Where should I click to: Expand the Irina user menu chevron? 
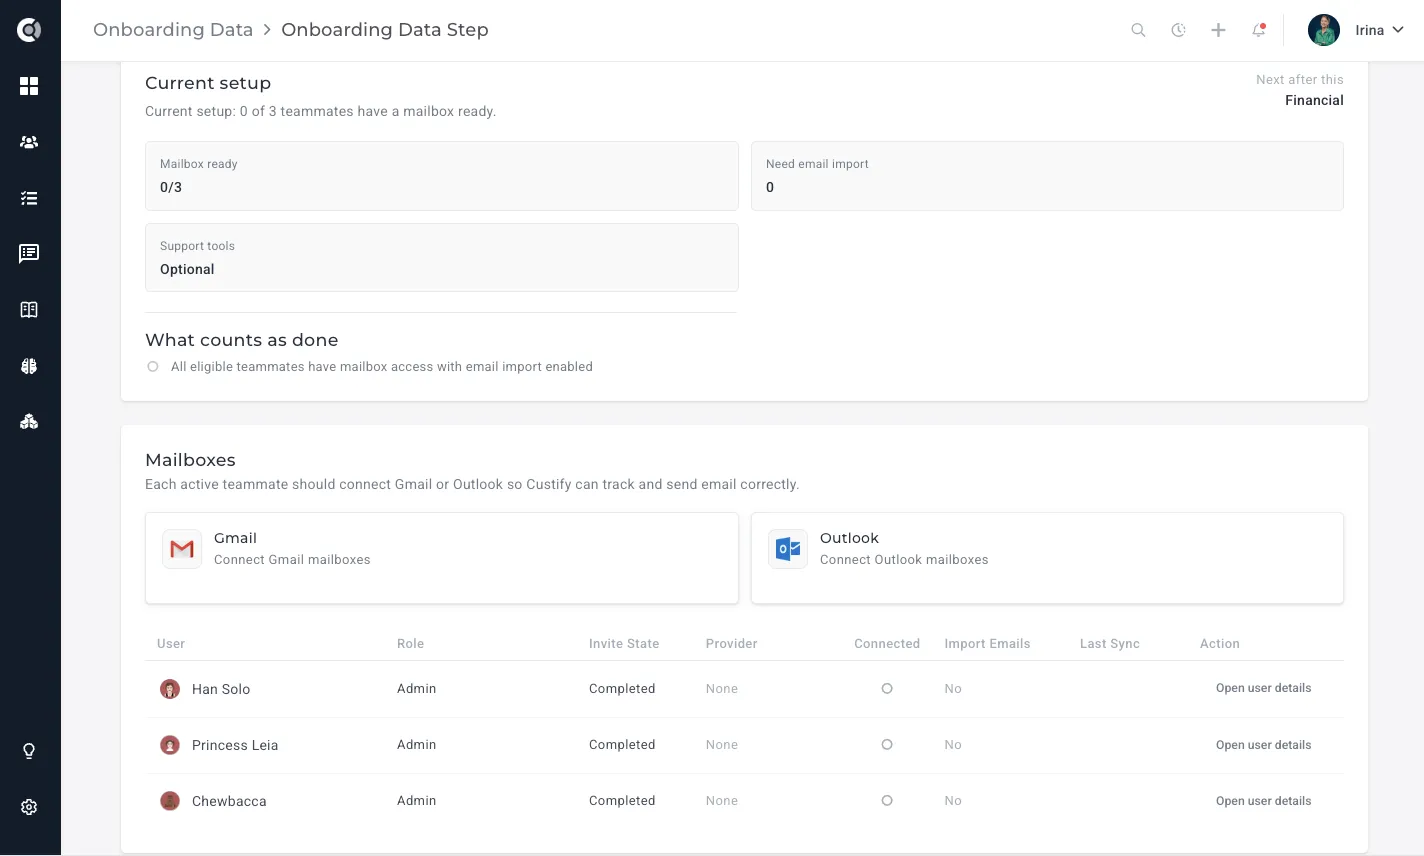[1398, 30]
